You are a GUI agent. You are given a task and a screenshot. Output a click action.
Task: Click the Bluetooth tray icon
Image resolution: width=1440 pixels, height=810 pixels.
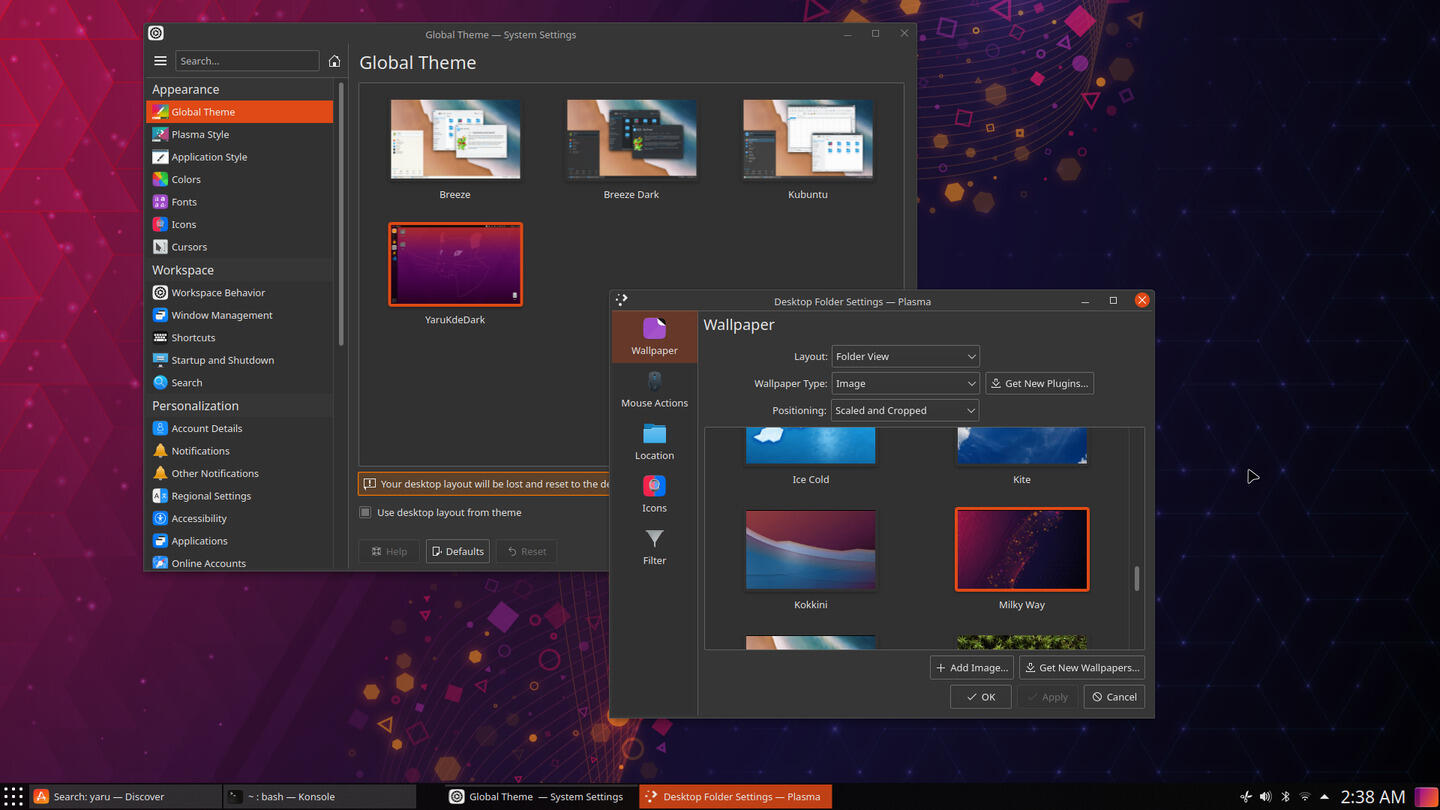point(1285,797)
